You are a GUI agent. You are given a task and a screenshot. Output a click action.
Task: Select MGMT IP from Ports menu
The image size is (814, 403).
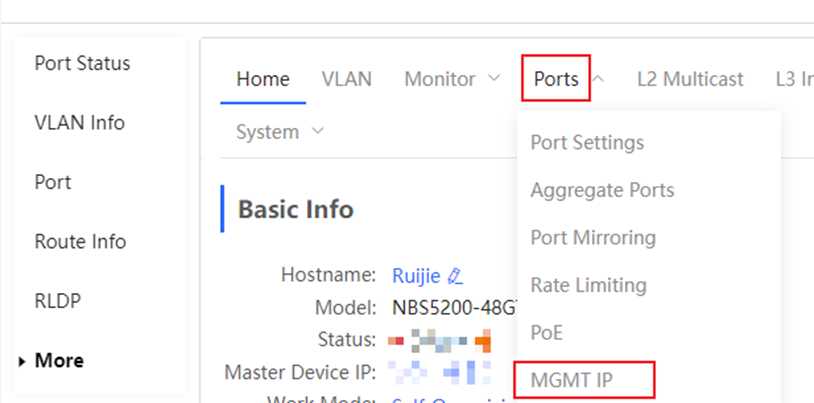[x=571, y=379]
